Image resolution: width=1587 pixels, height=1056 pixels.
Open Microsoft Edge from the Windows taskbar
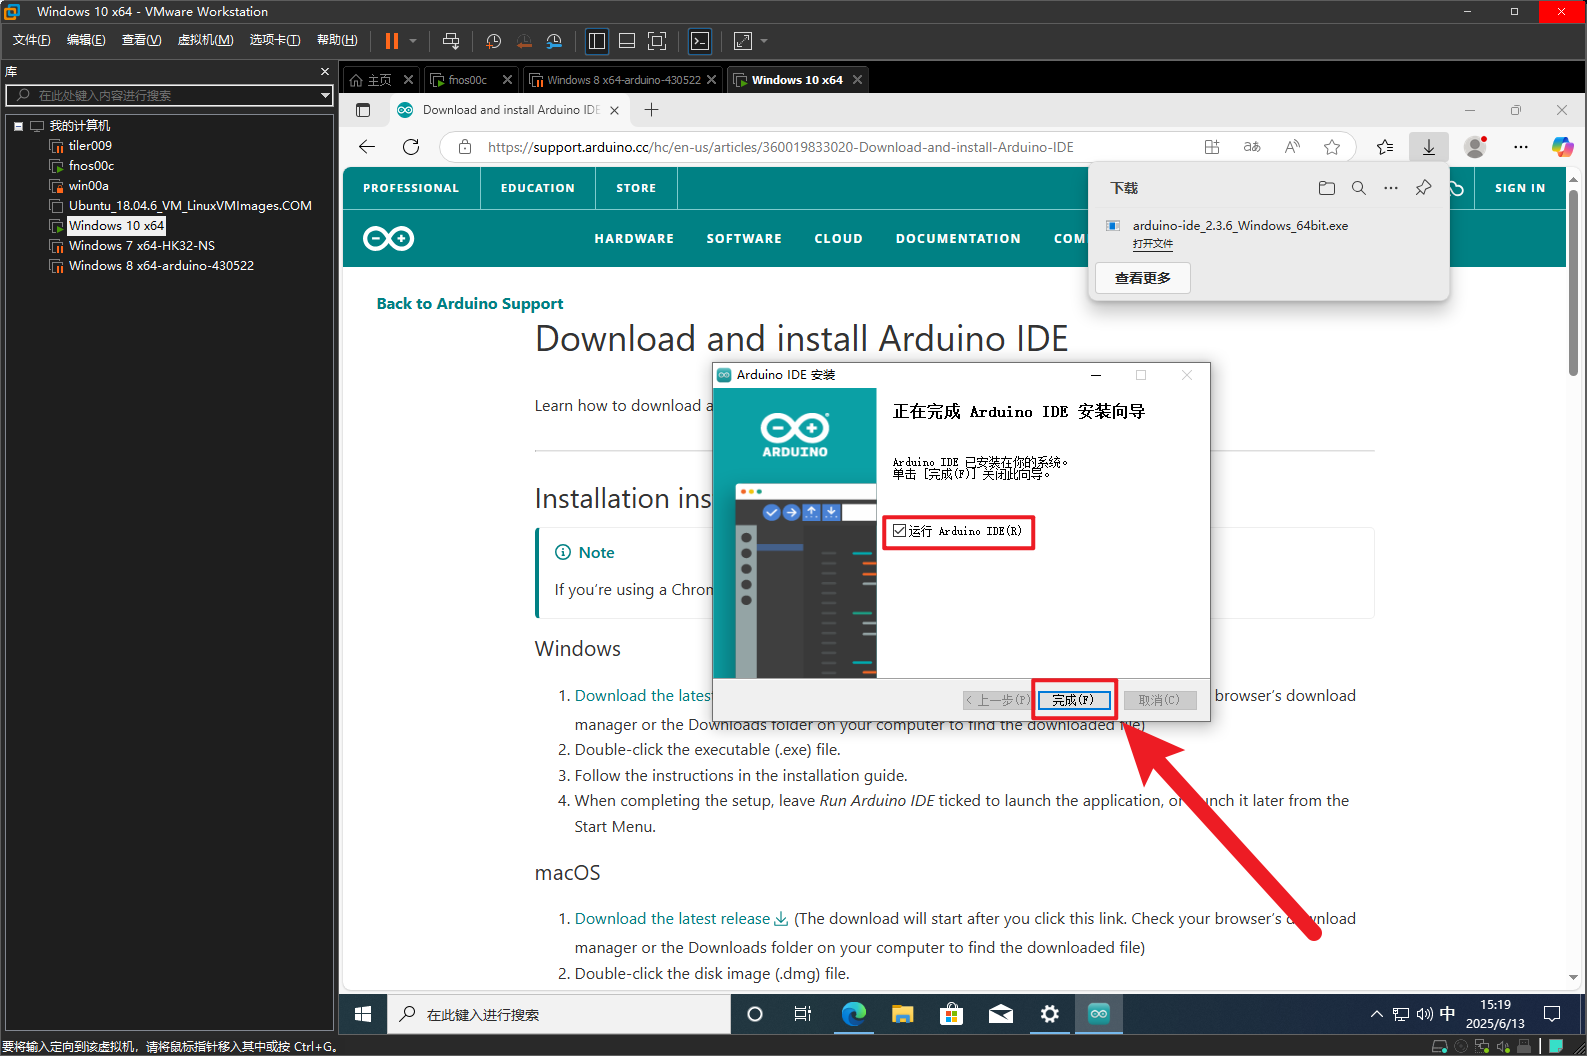pyautogui.click(x=854, y=1014)
